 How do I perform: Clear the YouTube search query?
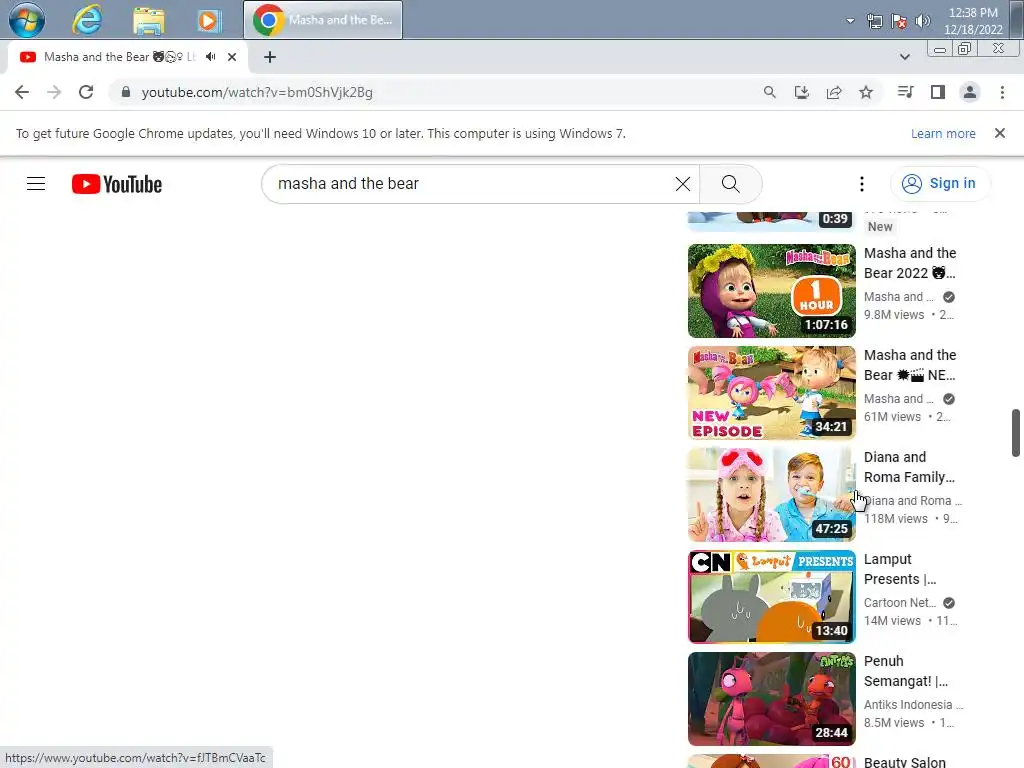682,184
